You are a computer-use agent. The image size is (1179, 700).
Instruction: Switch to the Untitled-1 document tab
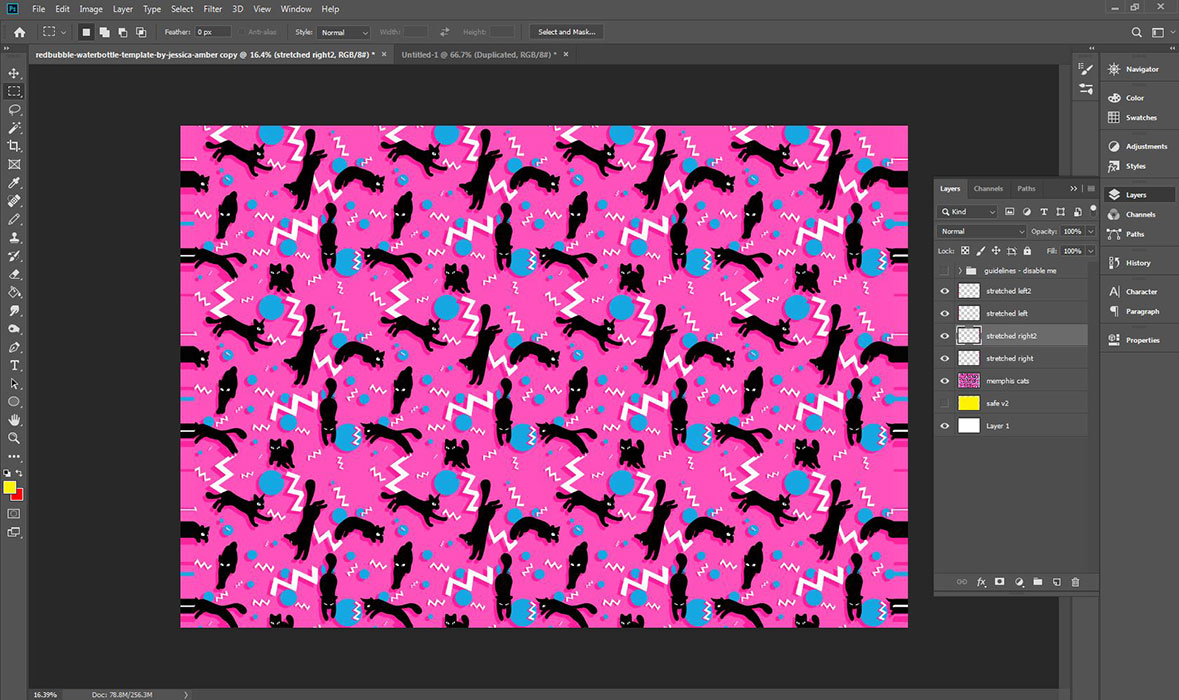click(x=479, y=55)
